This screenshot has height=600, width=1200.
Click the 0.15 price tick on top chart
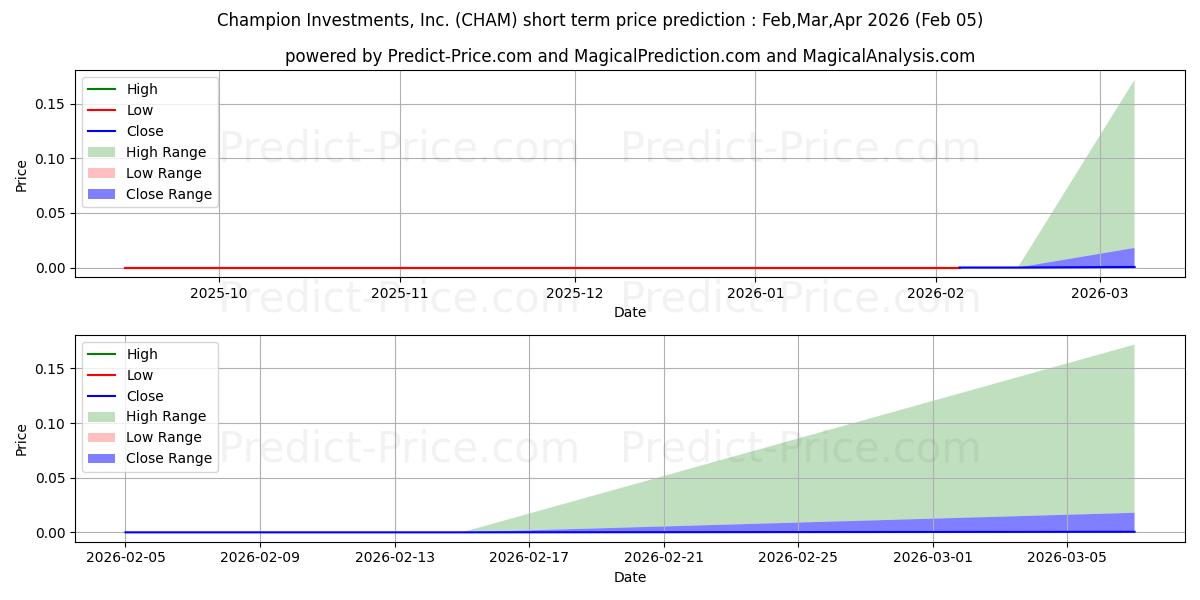click(x=51, y=104)
